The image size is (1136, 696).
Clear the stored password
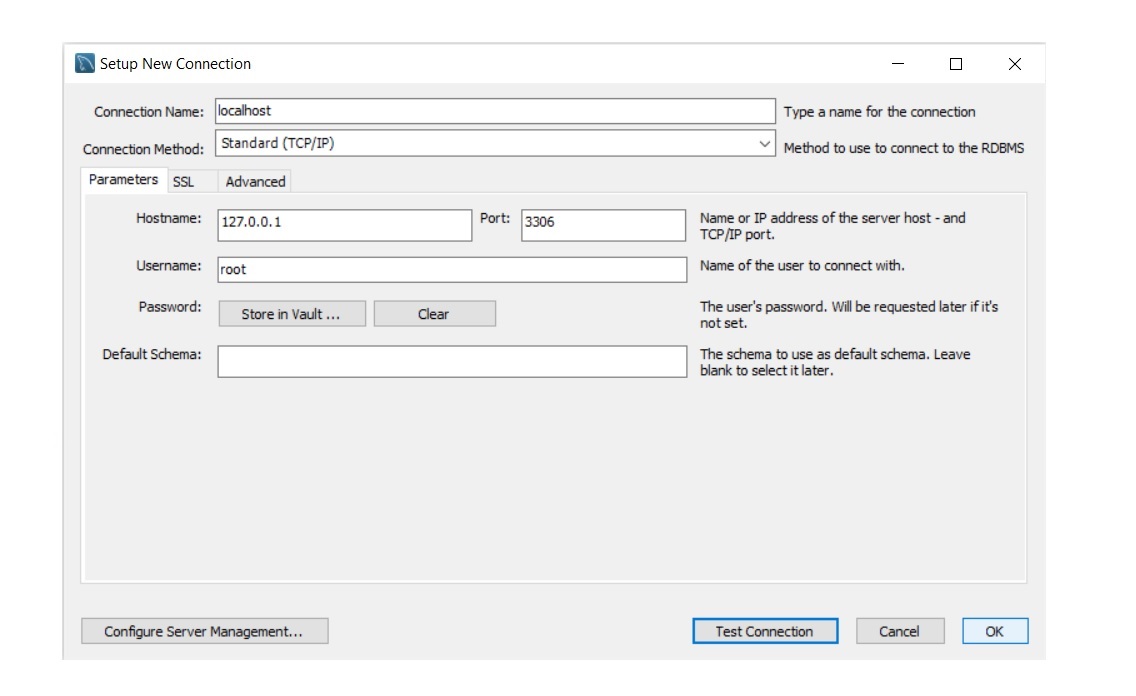[434, 314]
